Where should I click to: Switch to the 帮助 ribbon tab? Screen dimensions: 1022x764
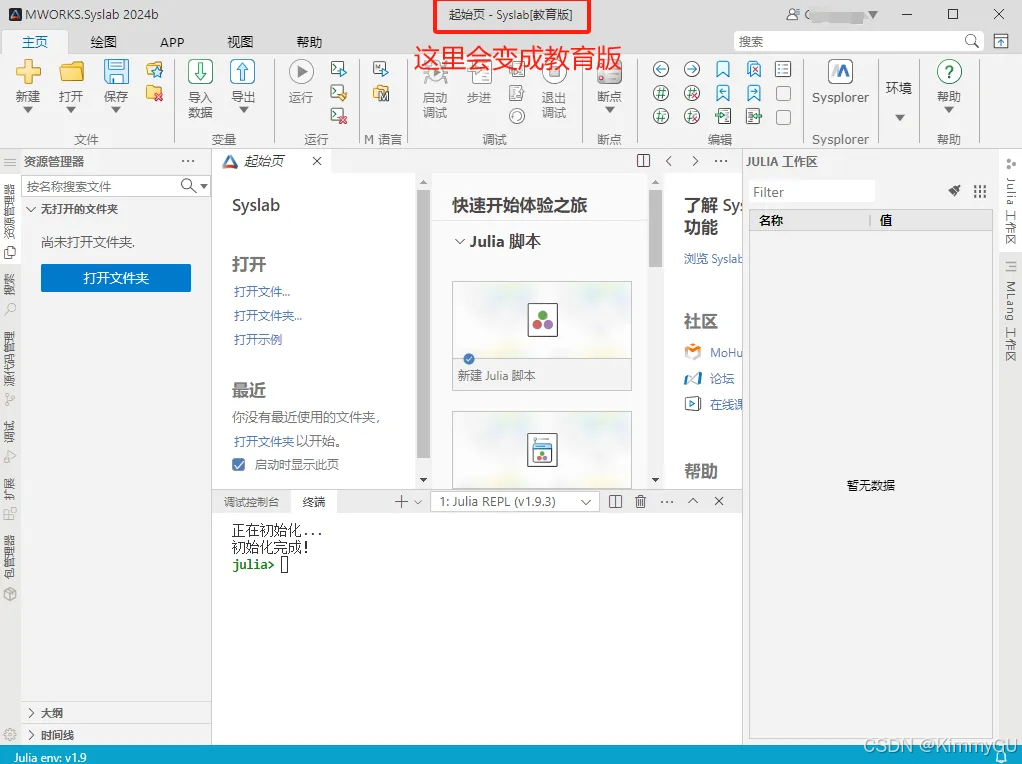(309, 42)
